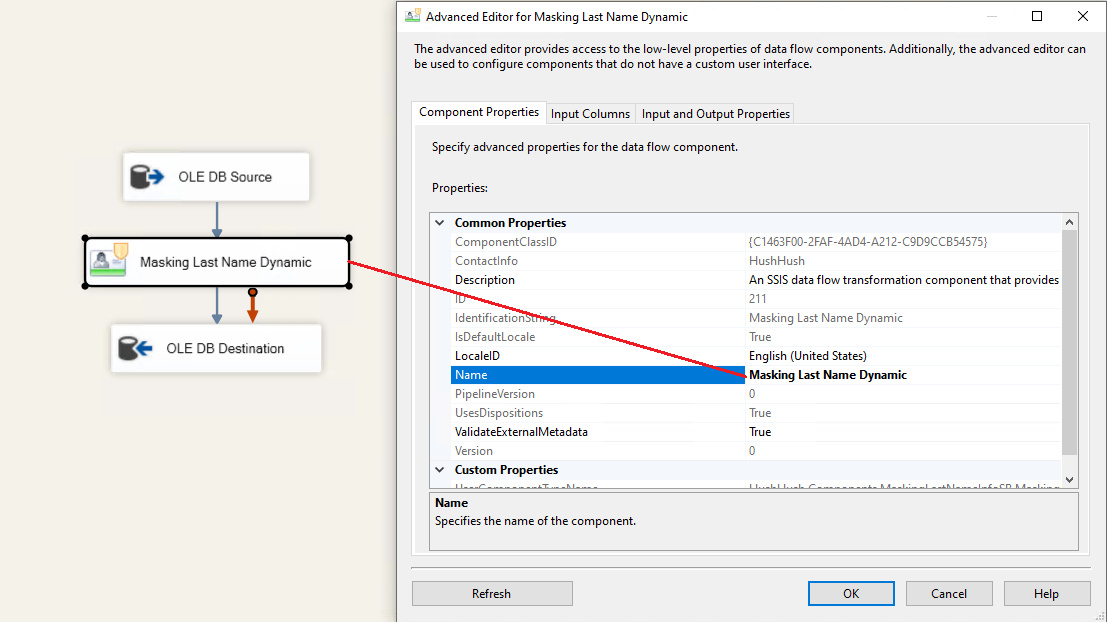Image resolution: width=1107 pixels, height=622 pixels.
Task: Collapse the Common Properties section
Action: tap(439, 223)
